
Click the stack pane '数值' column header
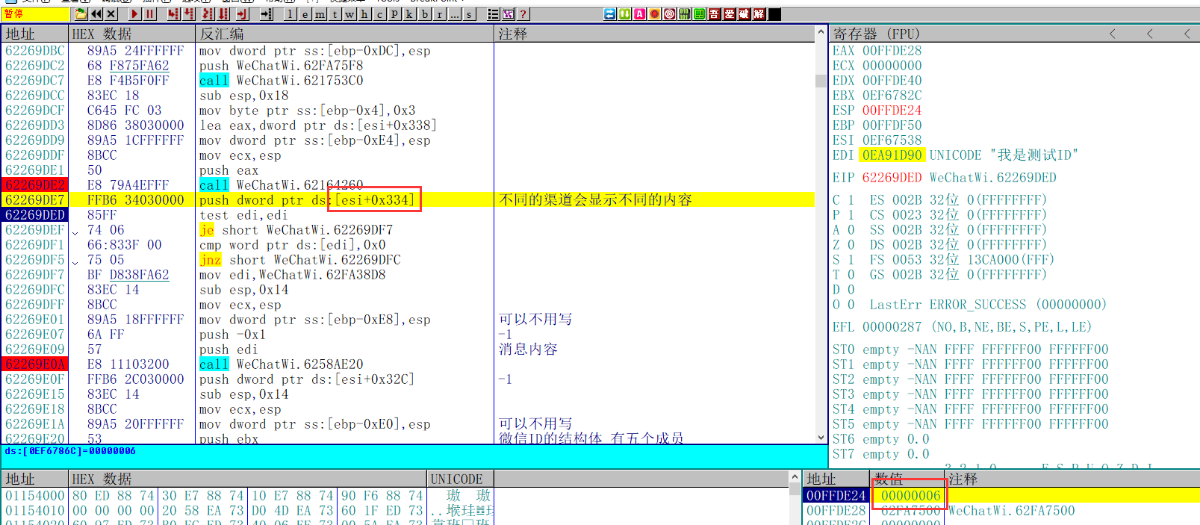(x=907, y=479)
